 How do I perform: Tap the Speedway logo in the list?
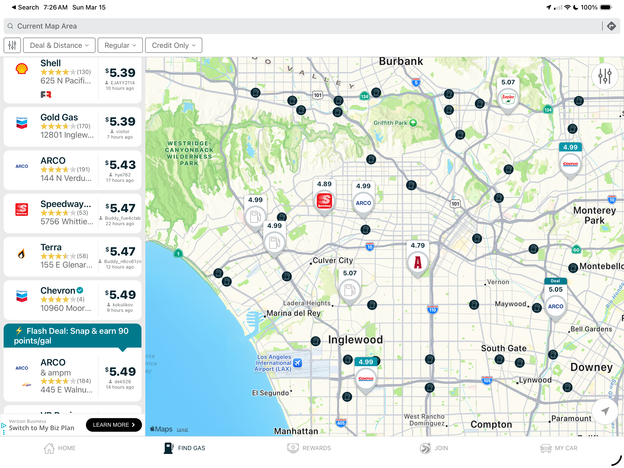pyautogui.click(x=22, y=209)
